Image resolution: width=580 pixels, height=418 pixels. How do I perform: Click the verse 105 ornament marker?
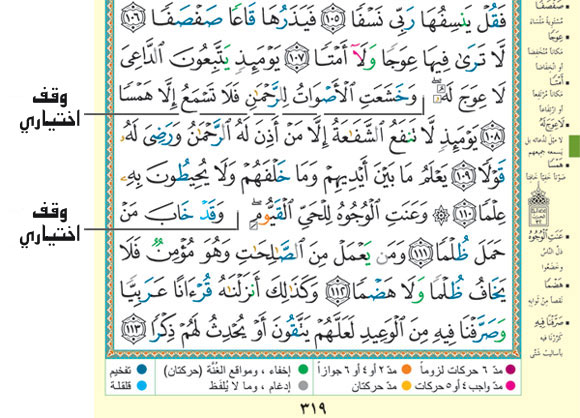[333, 17]
